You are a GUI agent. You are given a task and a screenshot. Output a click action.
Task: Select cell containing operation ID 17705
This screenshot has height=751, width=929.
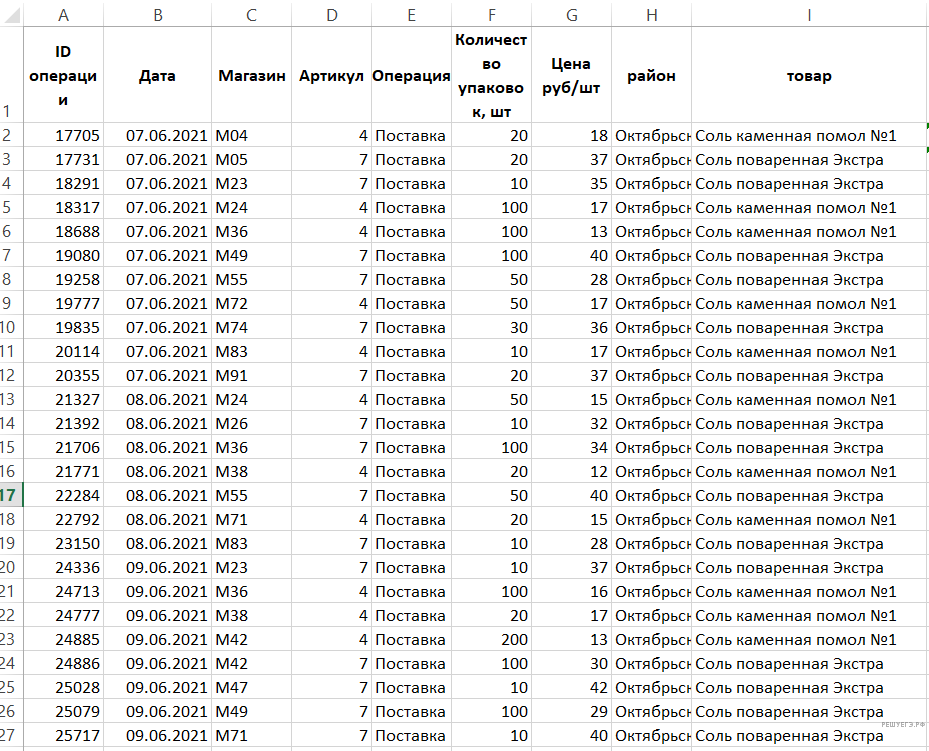(x=63, y=135)
